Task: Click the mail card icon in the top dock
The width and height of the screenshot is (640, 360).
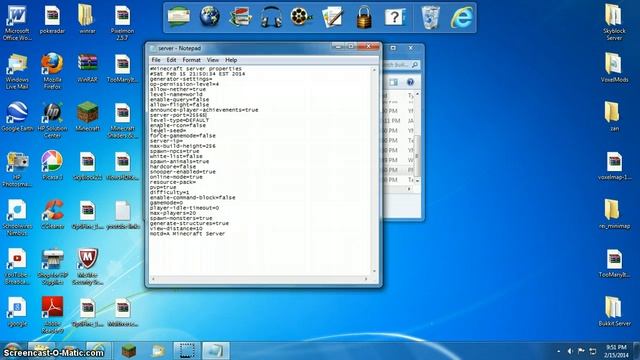Action: pos(179,17)
